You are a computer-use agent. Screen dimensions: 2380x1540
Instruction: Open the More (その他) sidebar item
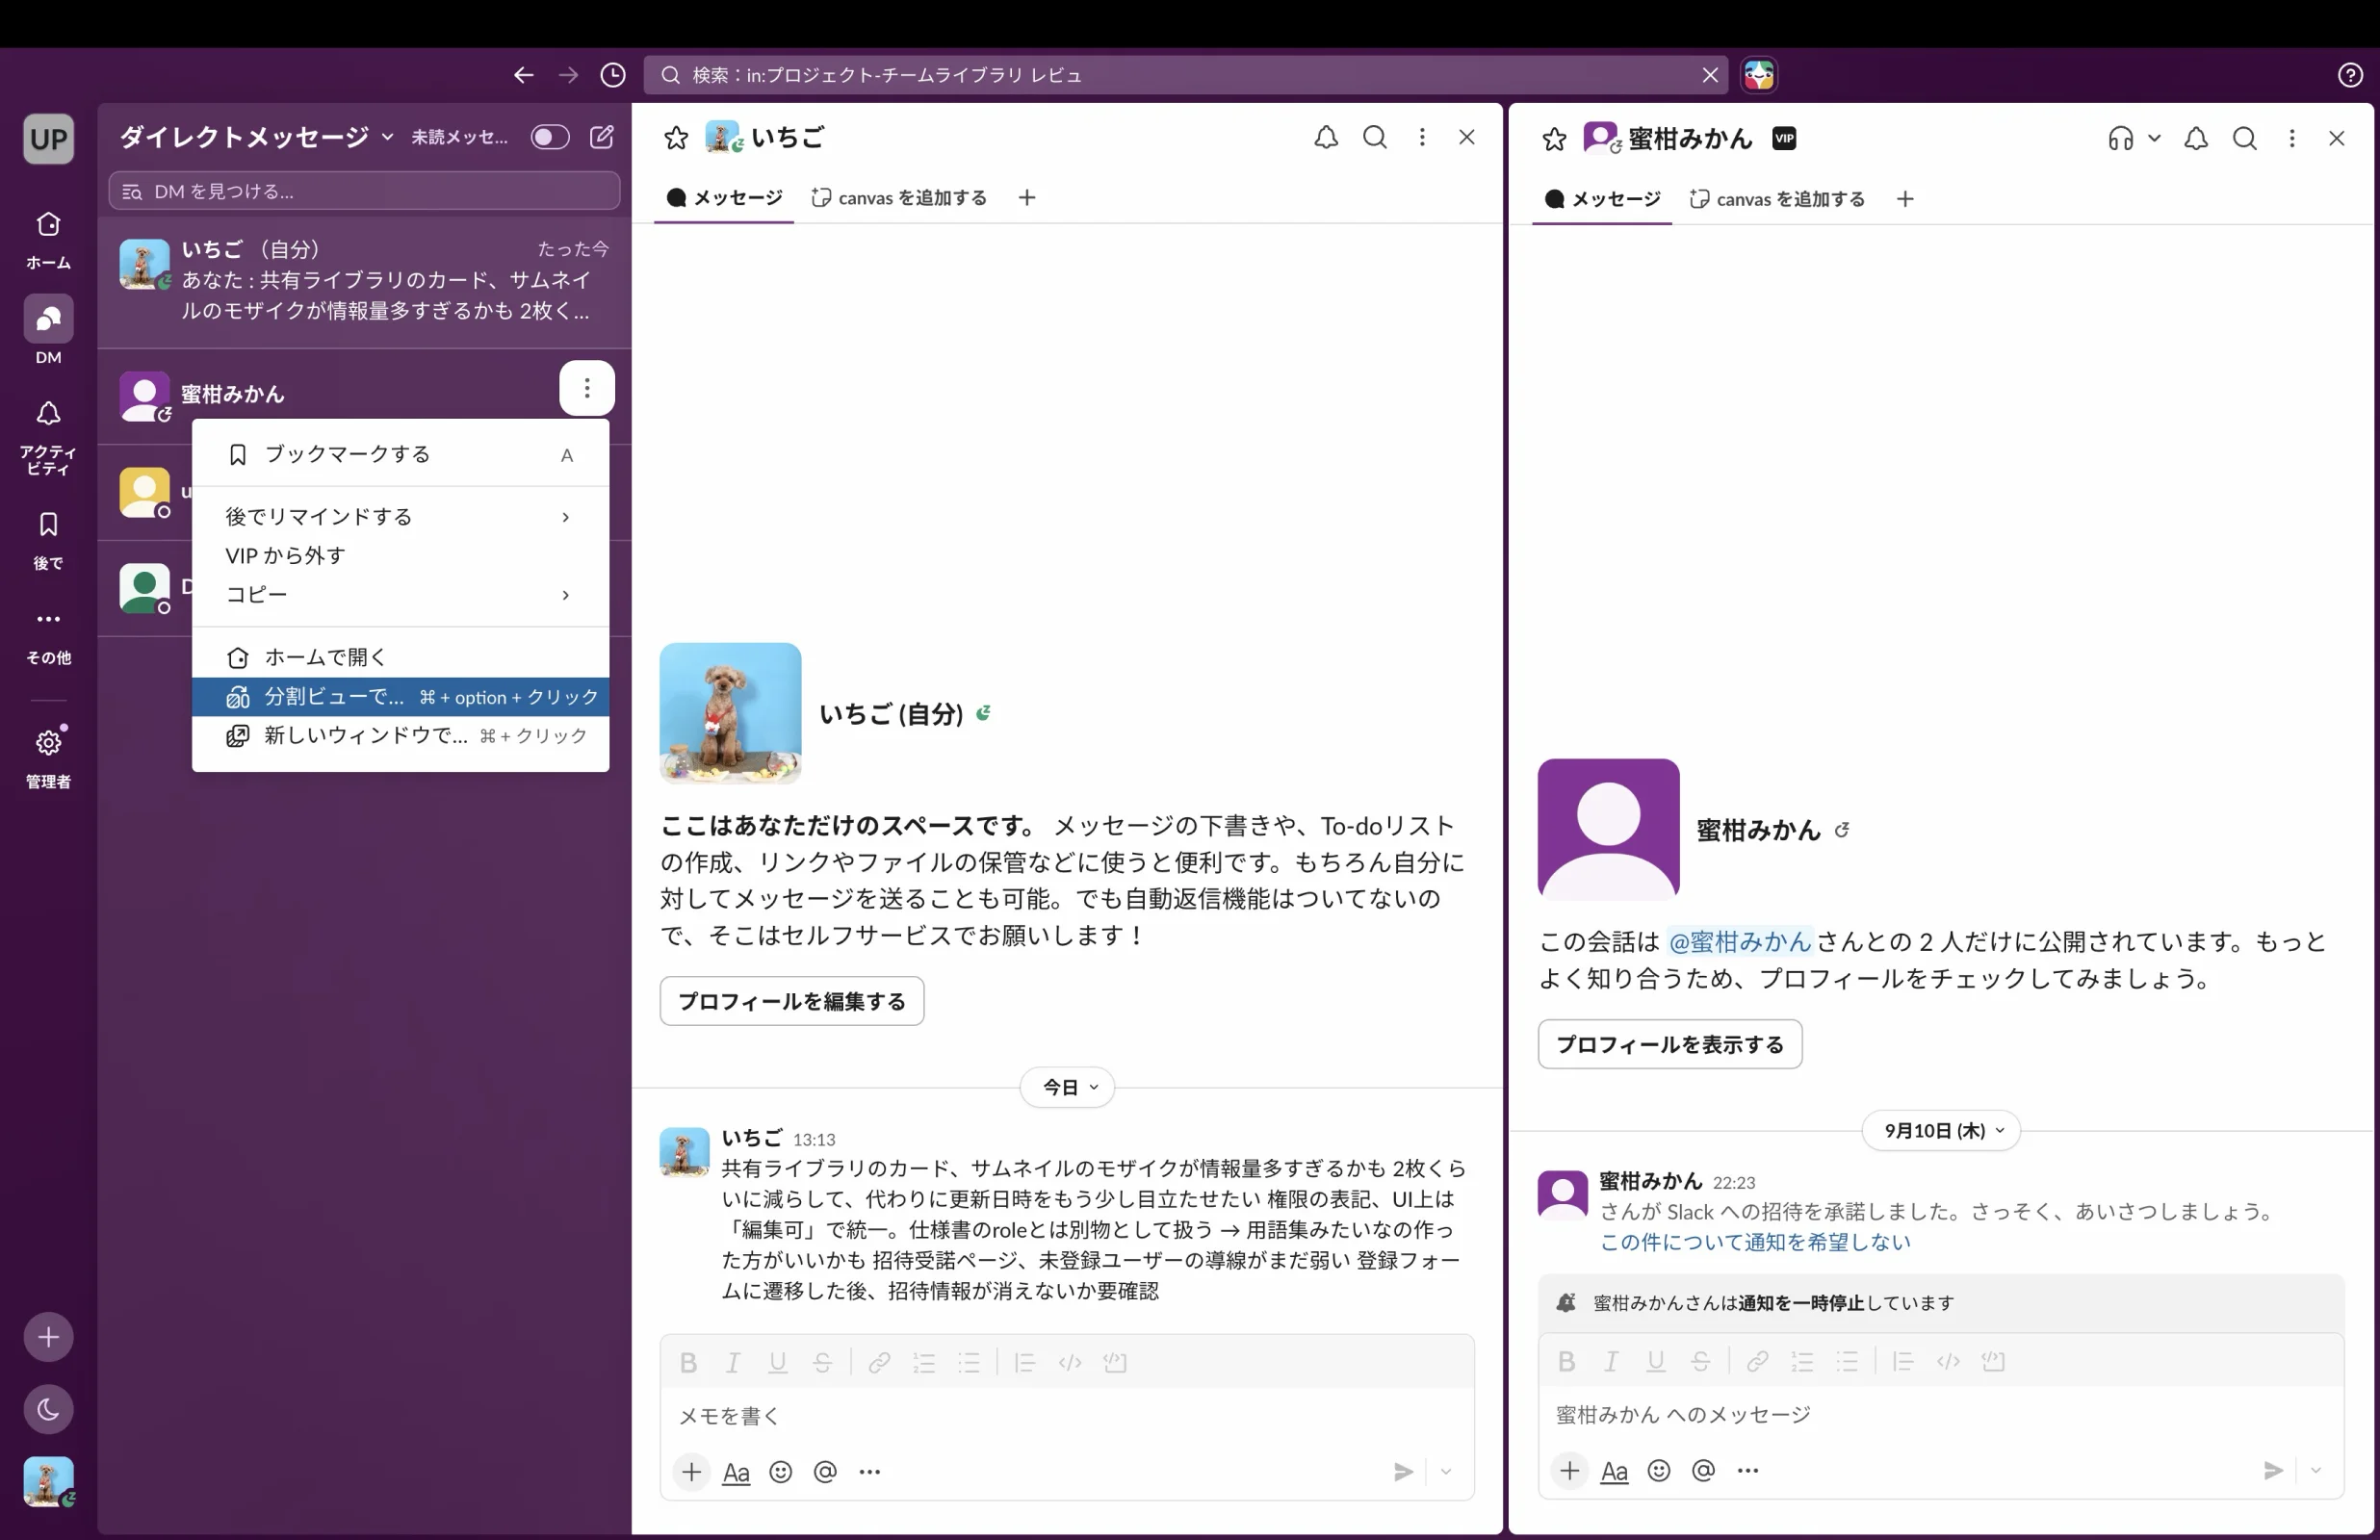48,635
